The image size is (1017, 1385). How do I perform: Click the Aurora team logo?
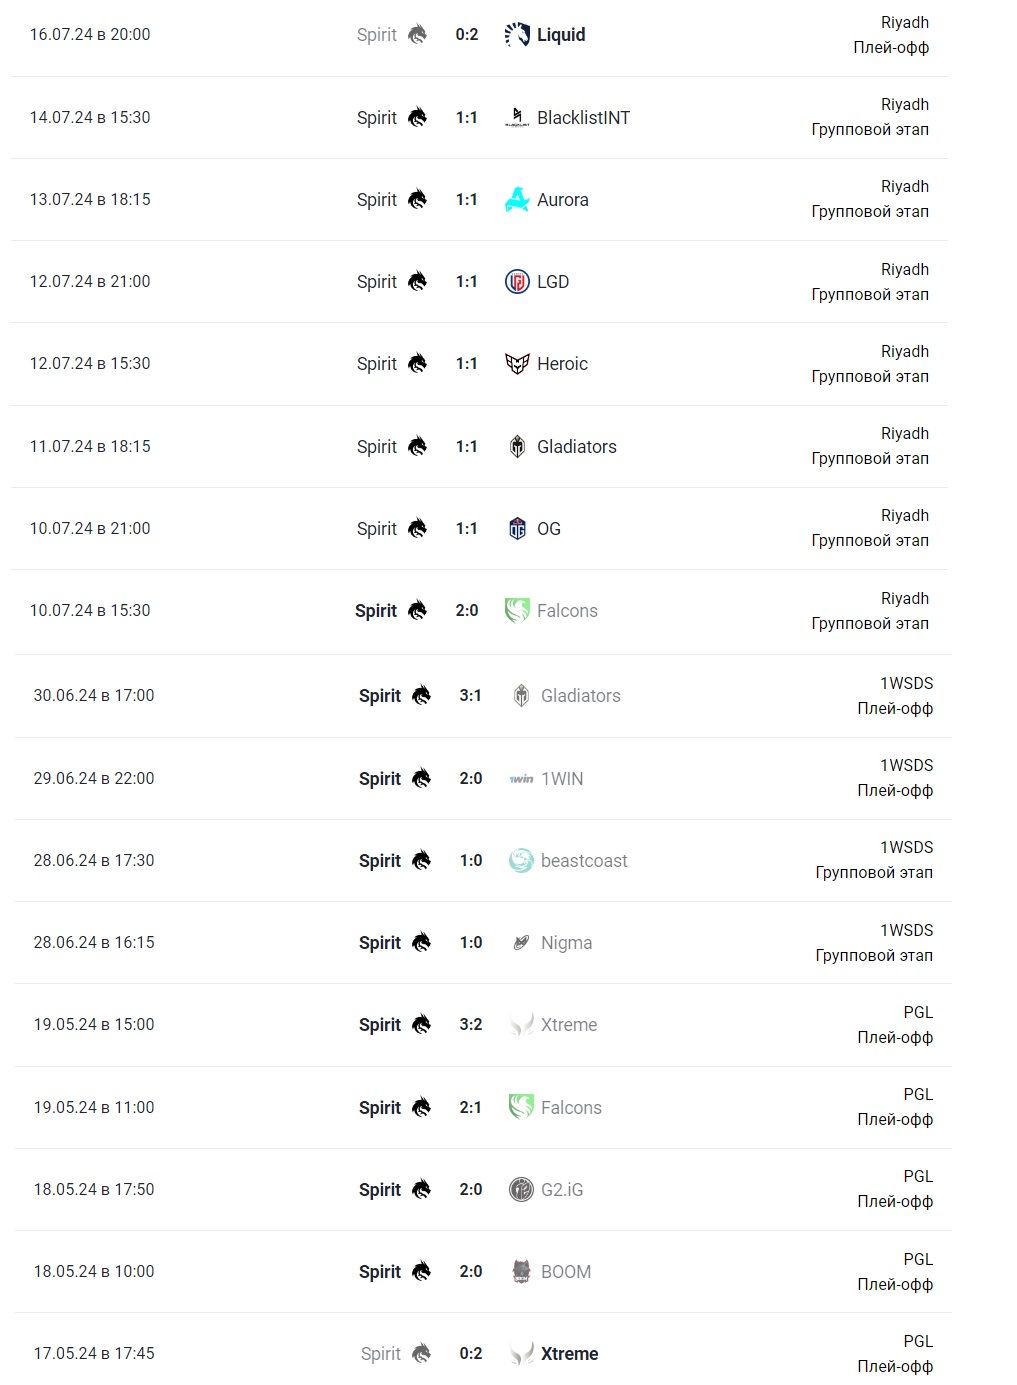click(517, 200)
